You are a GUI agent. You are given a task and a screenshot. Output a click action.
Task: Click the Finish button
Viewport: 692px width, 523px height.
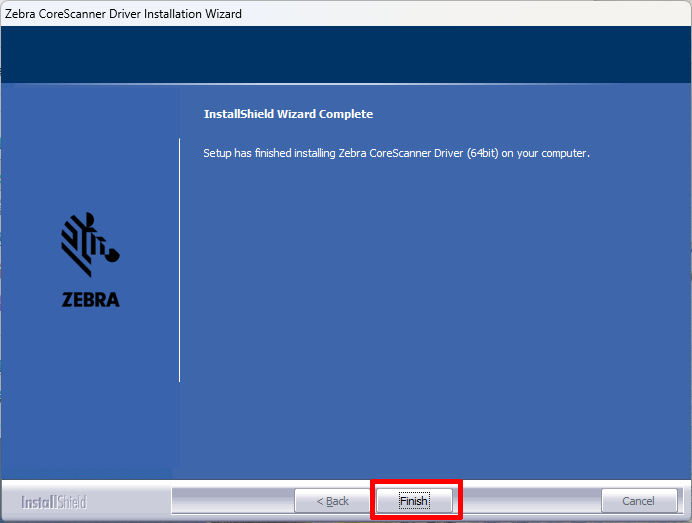coord(414,501)
